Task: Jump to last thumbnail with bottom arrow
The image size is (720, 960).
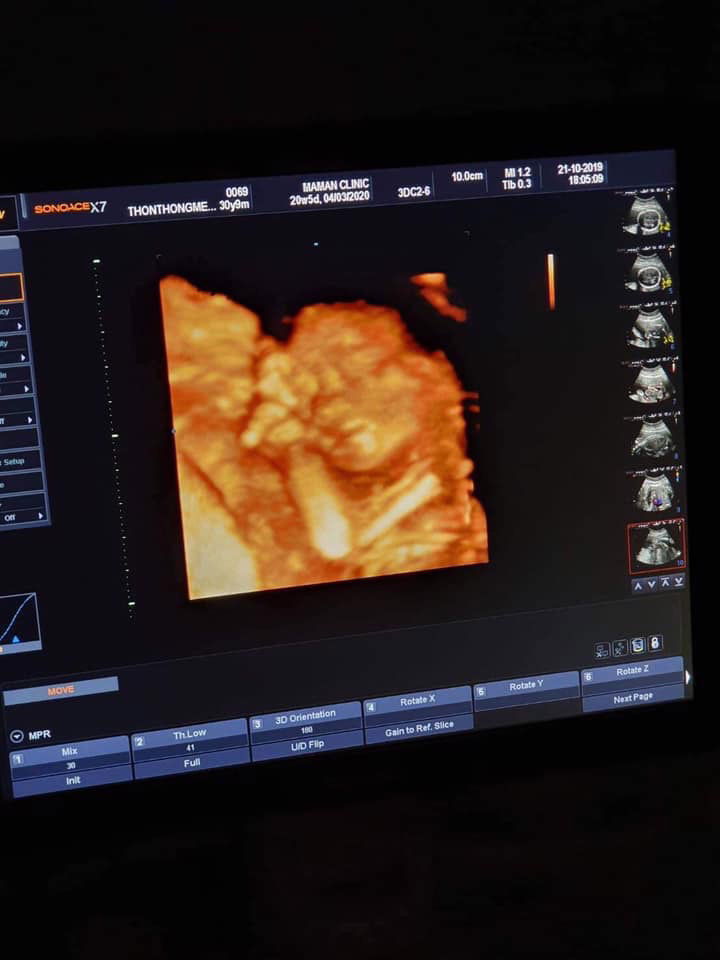Action: 679,582
